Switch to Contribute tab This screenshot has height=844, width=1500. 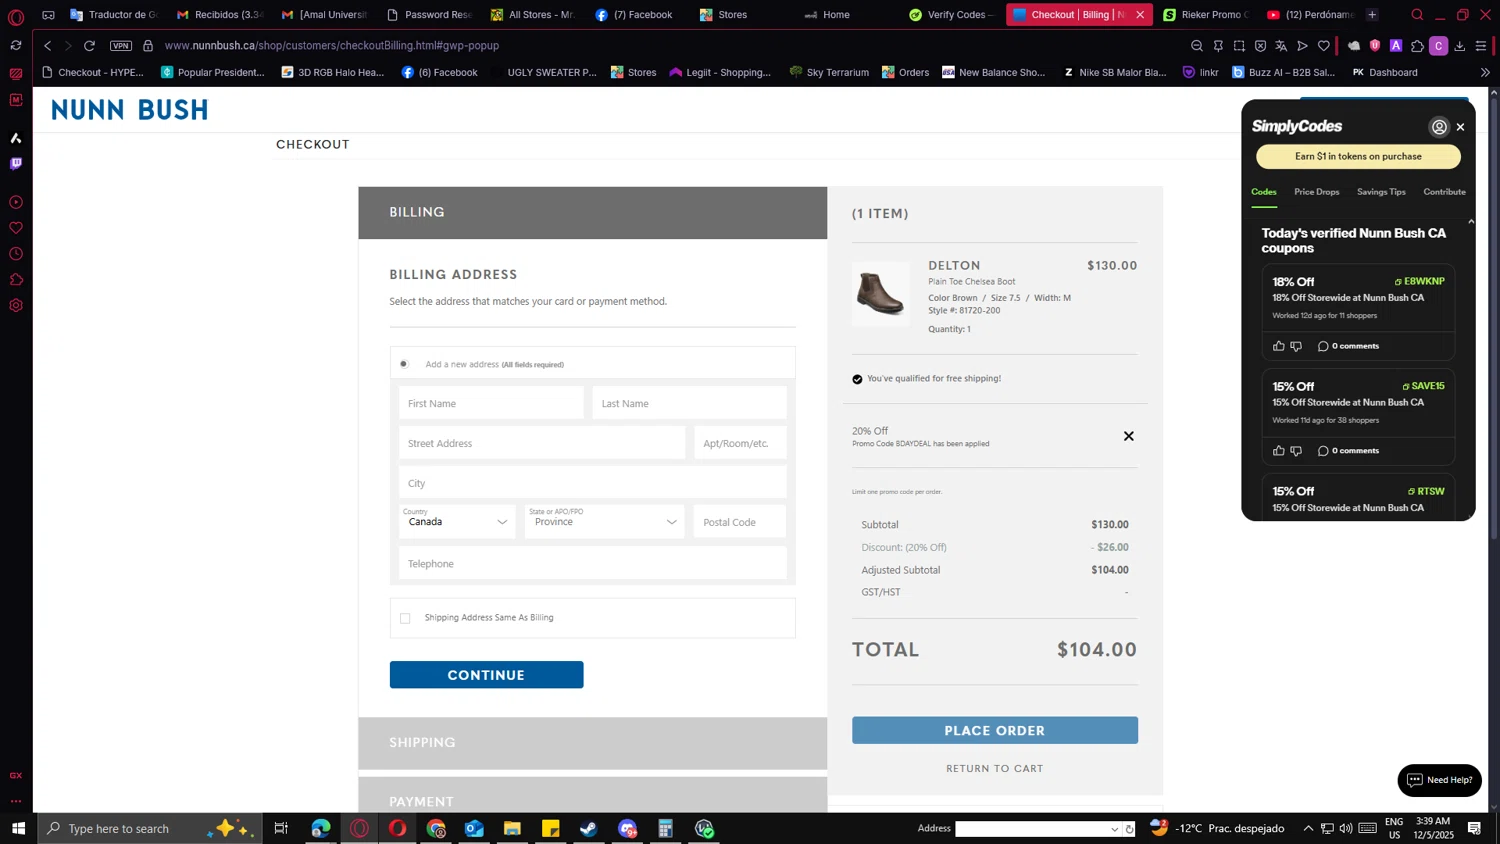pyautogui.click(x=1444, y=192)
